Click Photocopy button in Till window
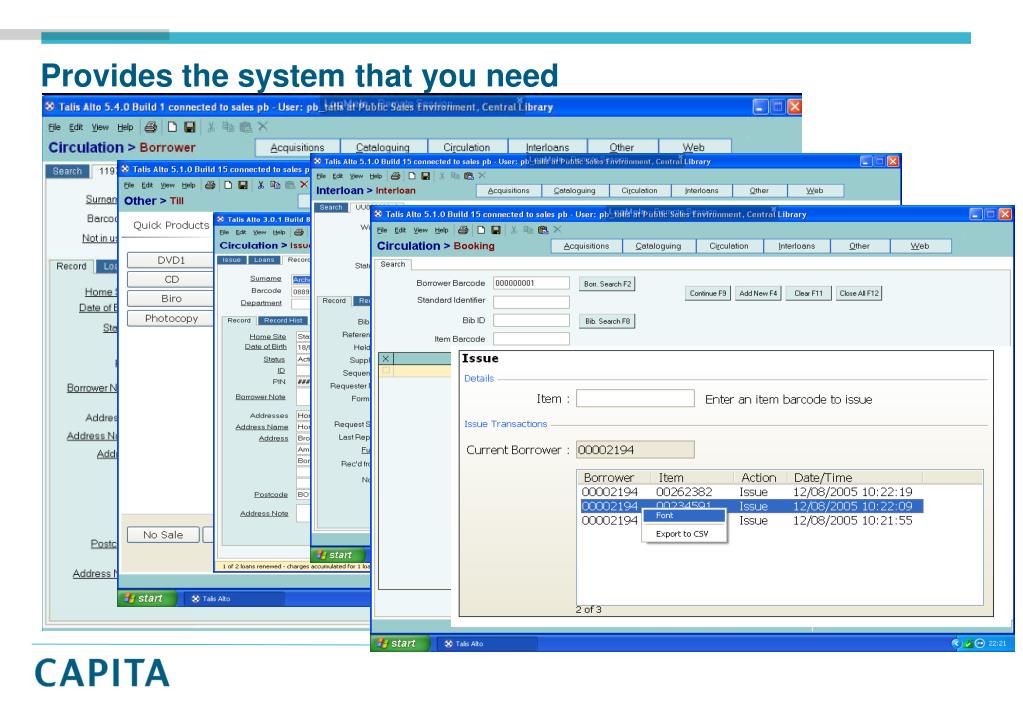The height and width of the screenshot is (708, 1023). 171,318
